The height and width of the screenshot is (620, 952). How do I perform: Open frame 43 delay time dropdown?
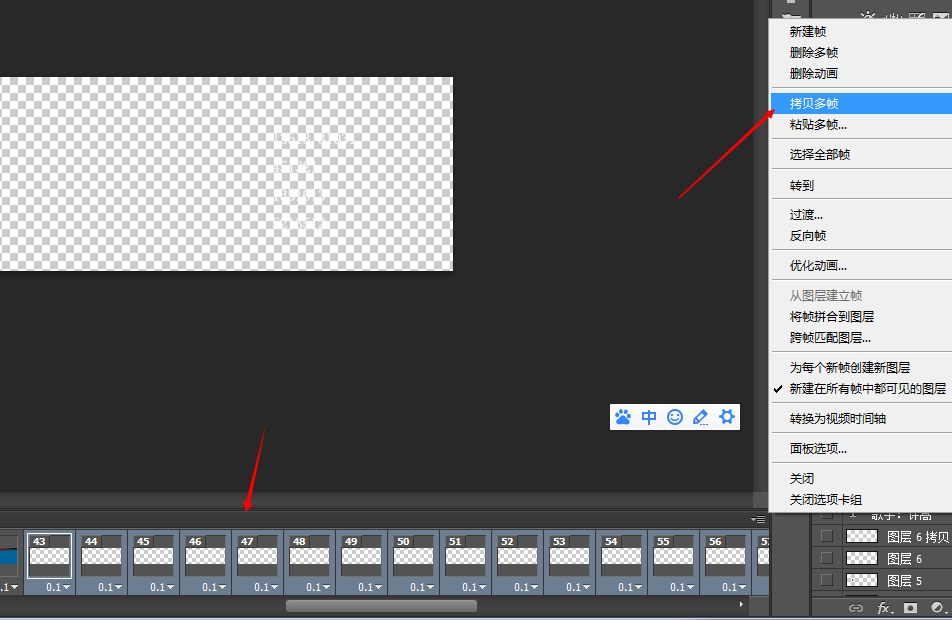[58, 587]
